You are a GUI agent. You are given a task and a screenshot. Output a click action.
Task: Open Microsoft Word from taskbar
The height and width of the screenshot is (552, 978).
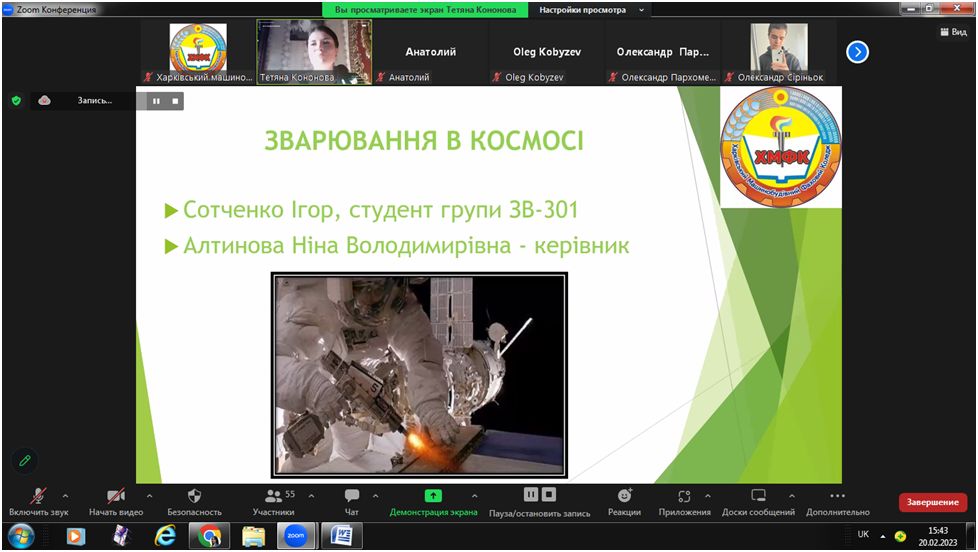[x=341, y=536]
